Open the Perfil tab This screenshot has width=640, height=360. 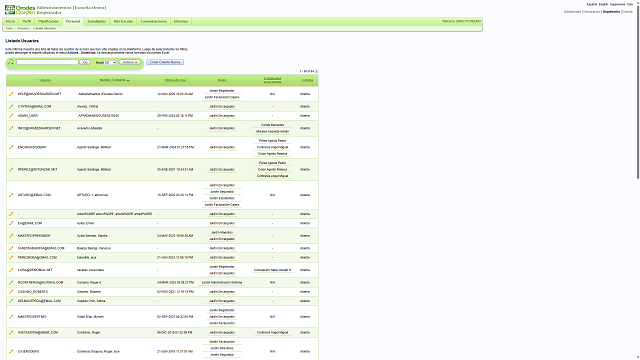point(27,21)
